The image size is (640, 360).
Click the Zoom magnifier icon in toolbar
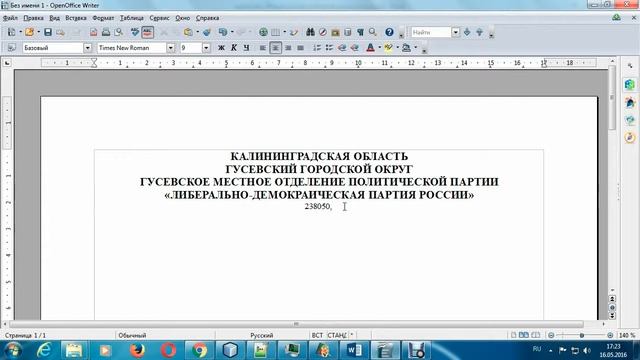click(373, 32)
